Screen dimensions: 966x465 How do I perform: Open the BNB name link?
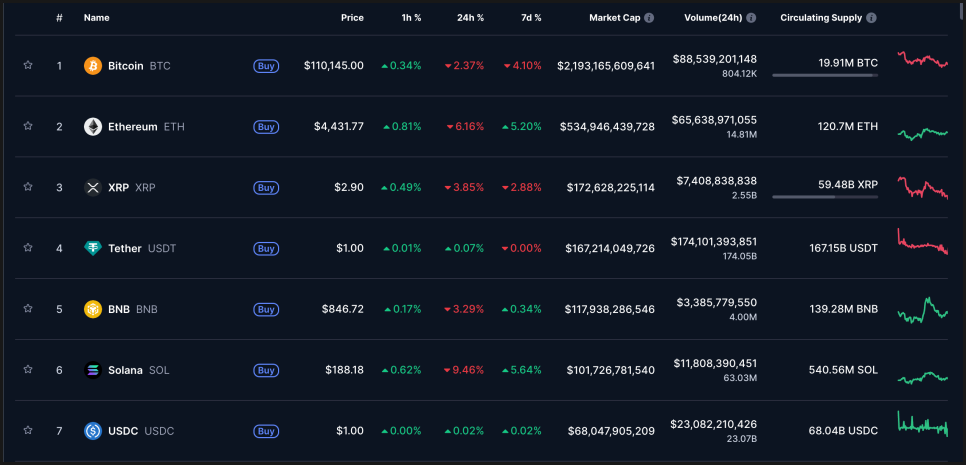(132, 309)
